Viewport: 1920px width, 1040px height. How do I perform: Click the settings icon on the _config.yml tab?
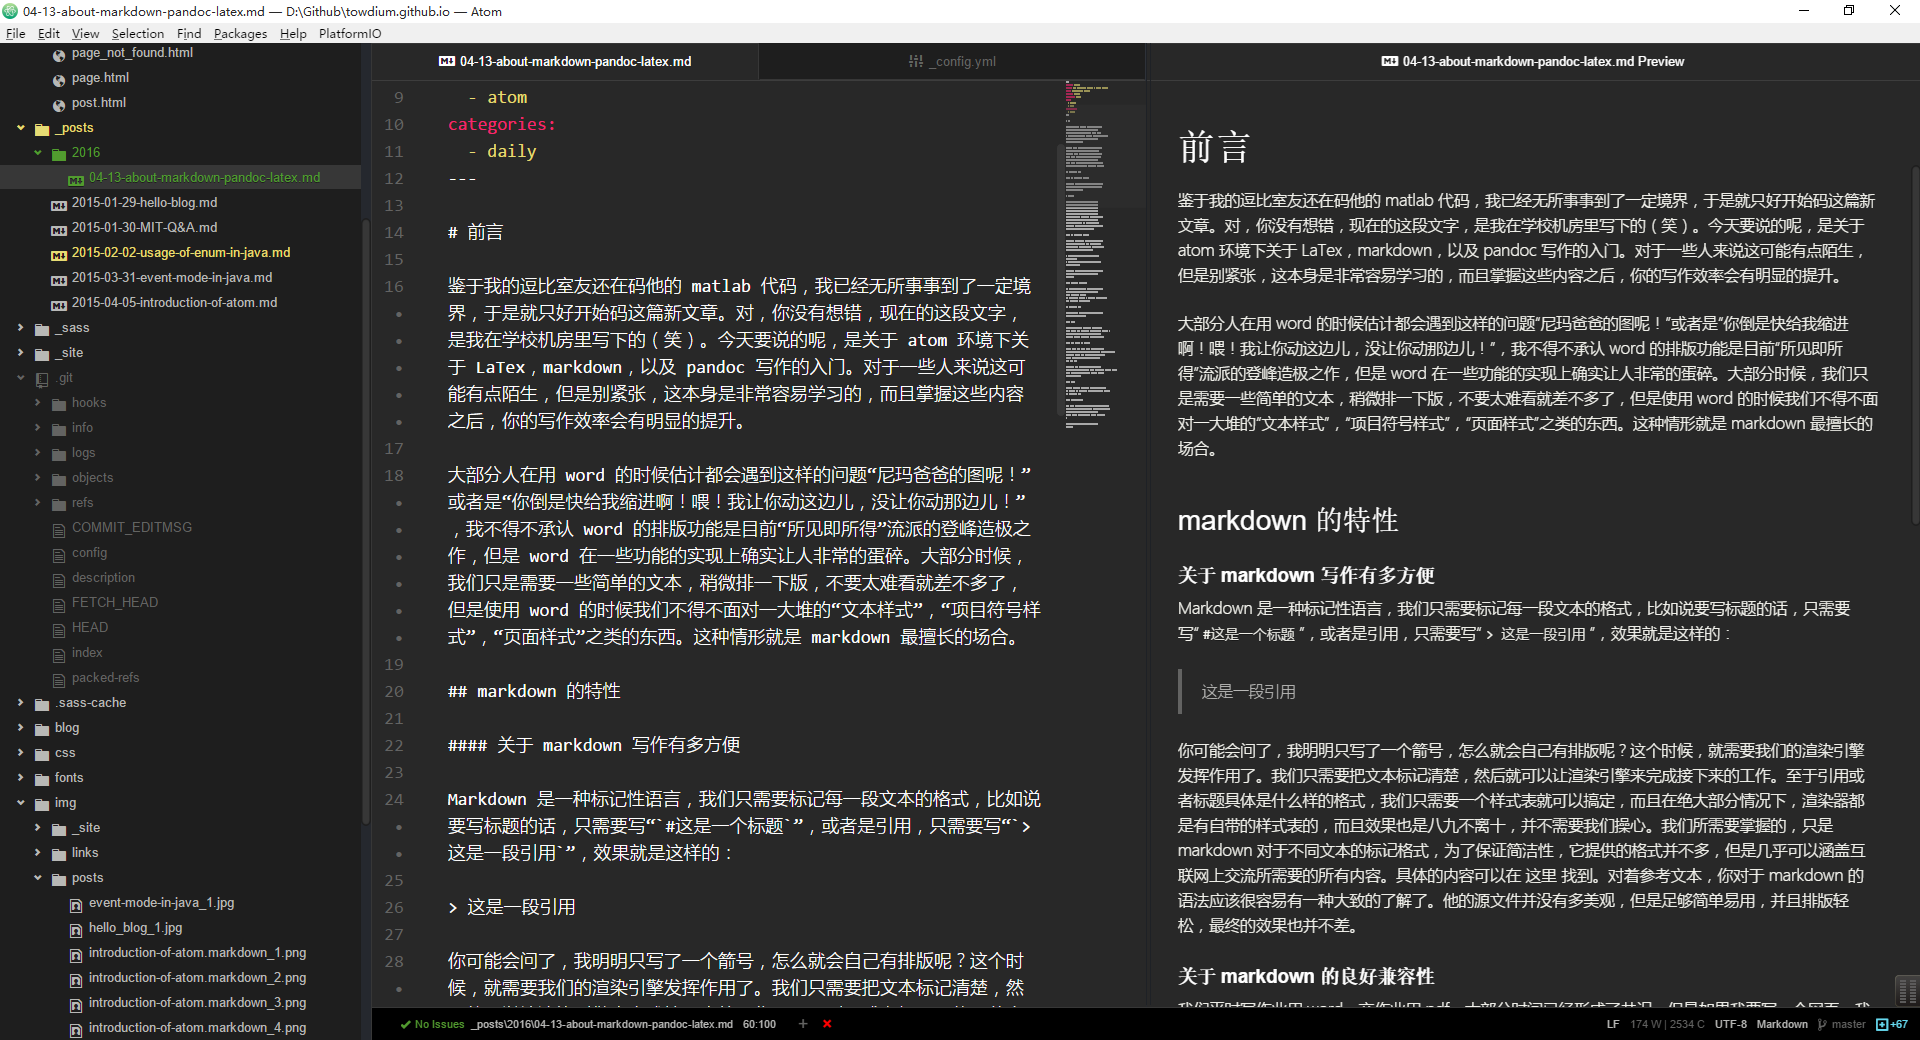click(916, 62)
